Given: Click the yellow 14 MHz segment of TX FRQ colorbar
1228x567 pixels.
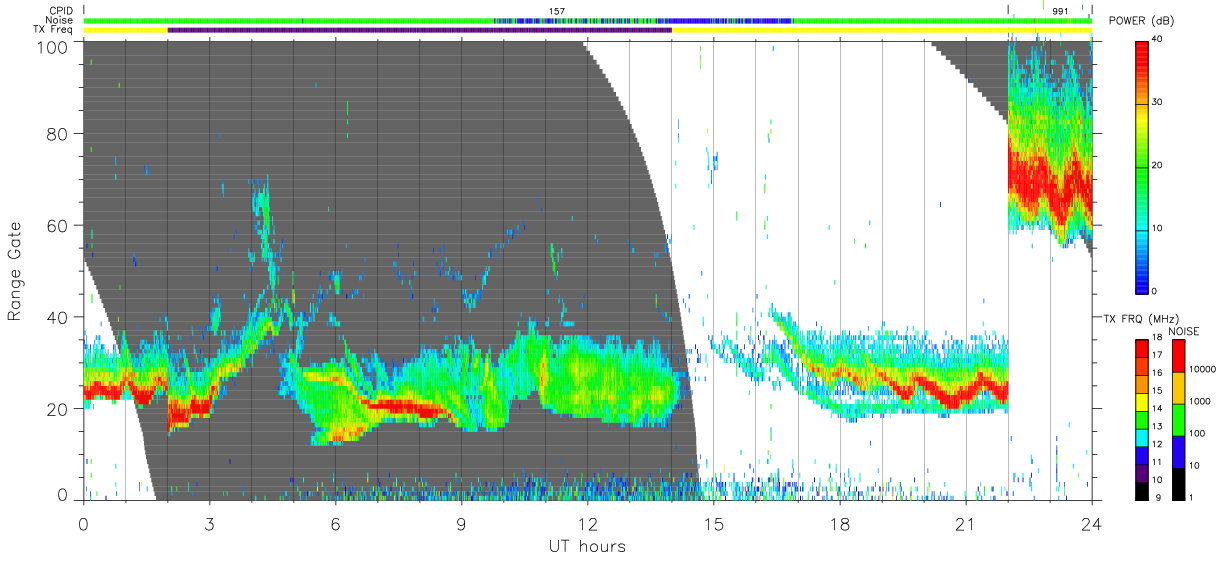Looking at the screenshot, I should 1141,402.
